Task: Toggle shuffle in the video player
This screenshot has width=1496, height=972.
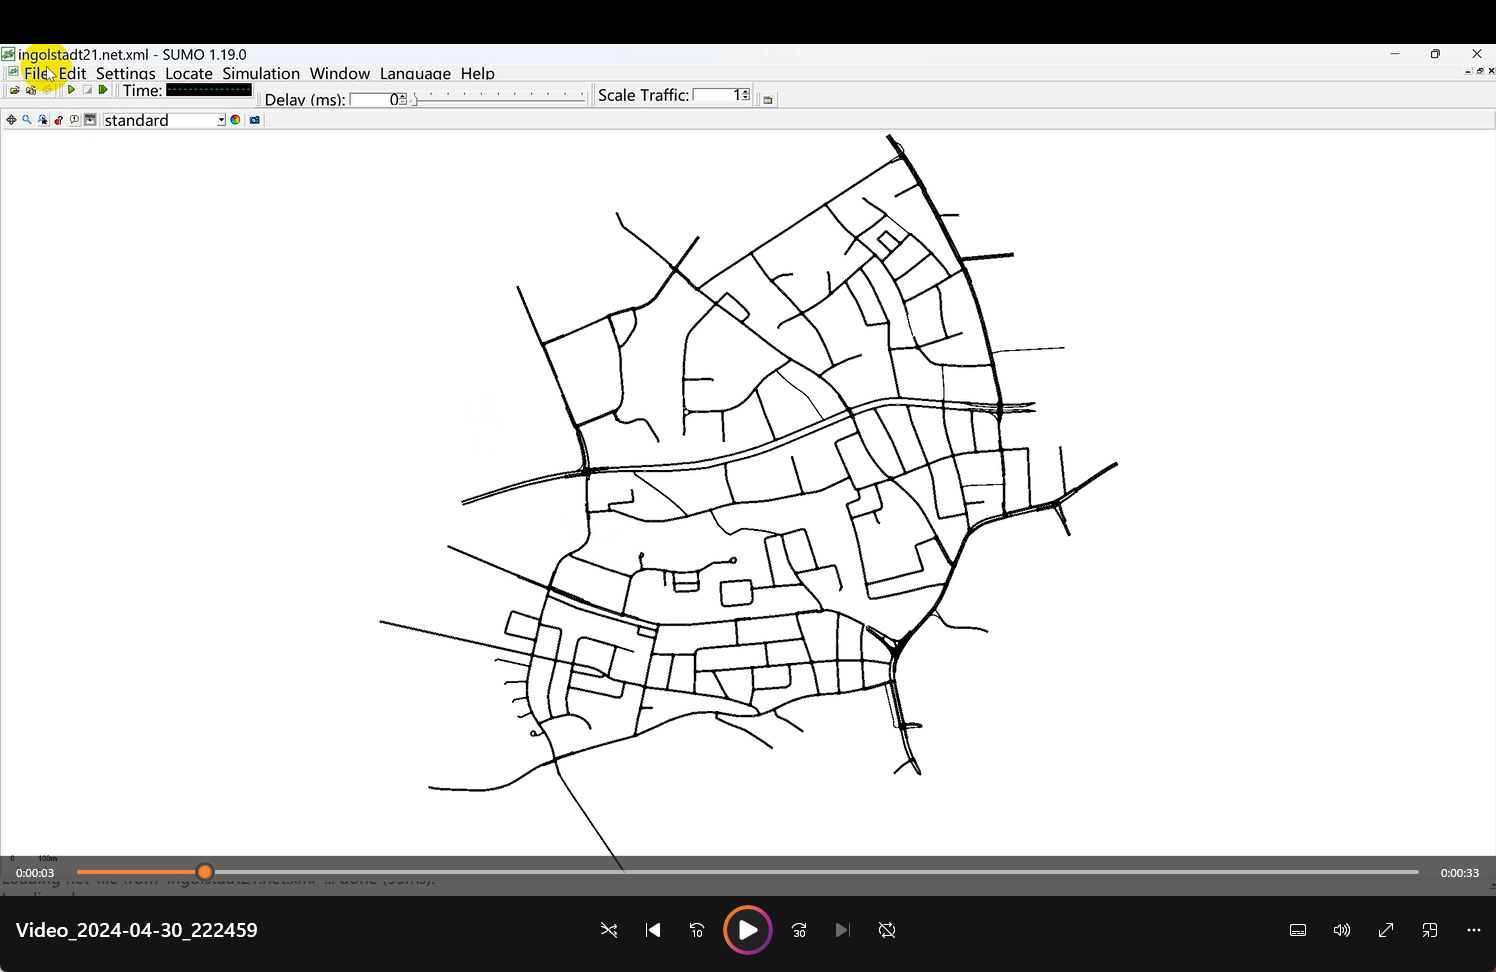Action: coord(608,930)
